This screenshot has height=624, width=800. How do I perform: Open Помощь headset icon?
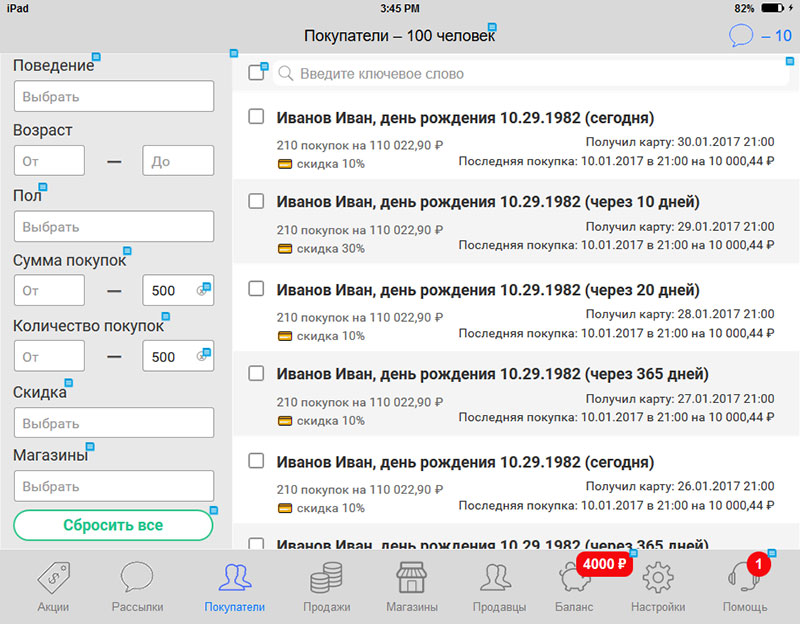tap(744, 581)
